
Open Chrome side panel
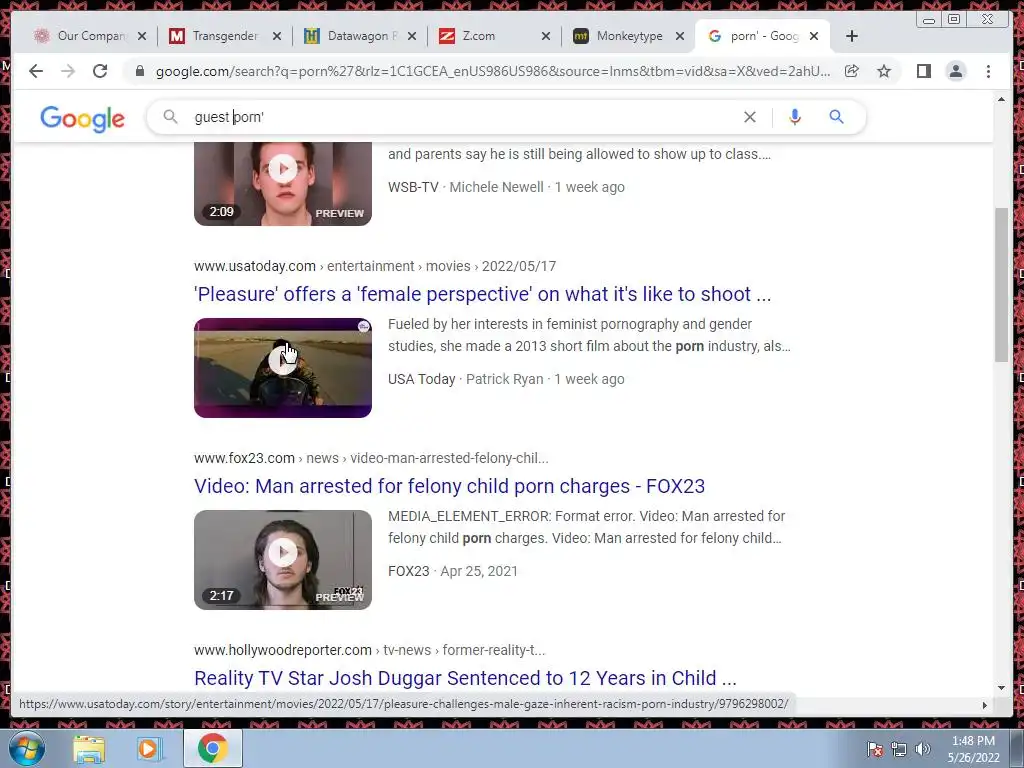923,71
